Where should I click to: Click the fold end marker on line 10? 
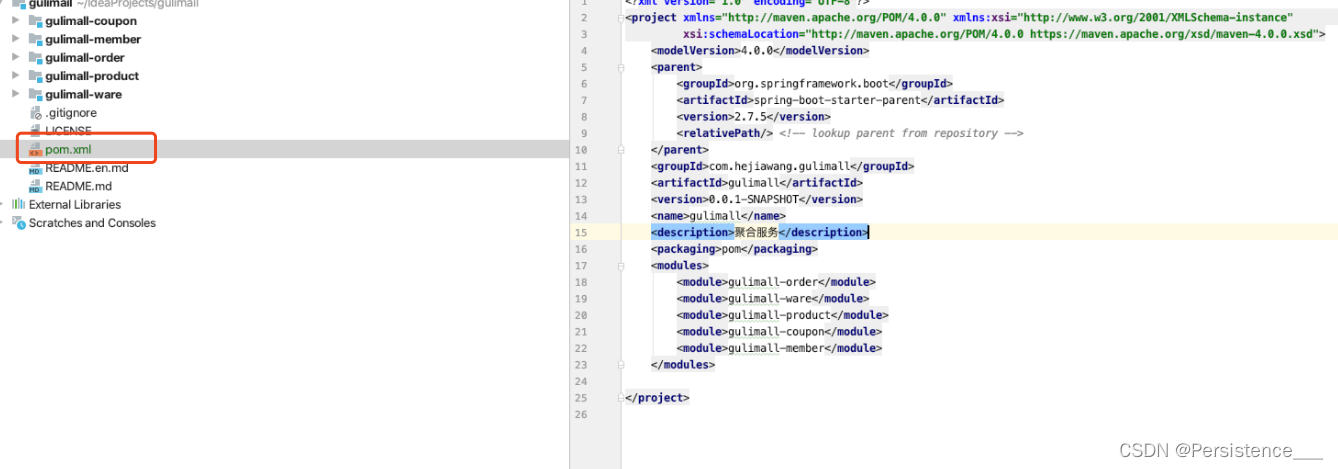[x=621, y=150]
